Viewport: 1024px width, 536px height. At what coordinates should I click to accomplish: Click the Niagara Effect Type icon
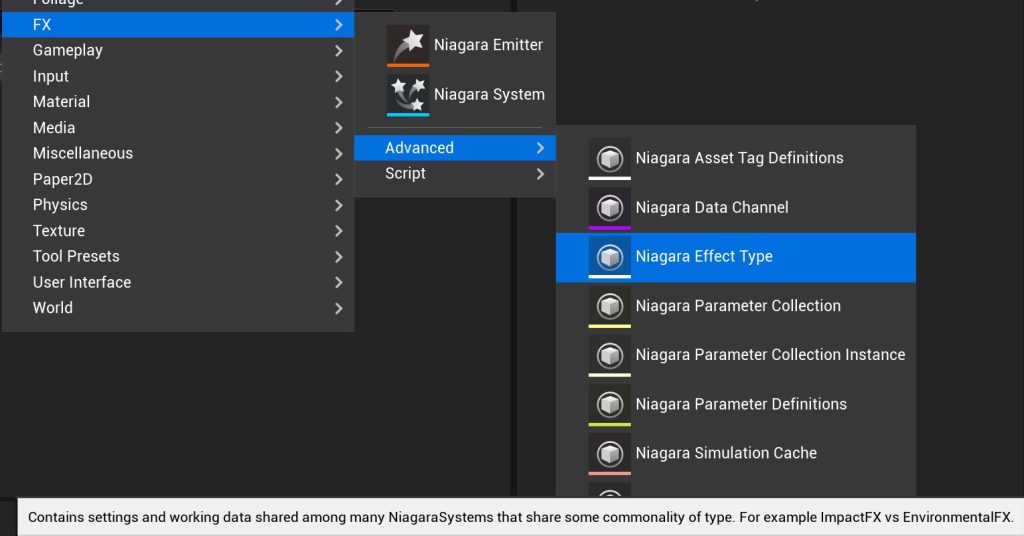click(609, 257)
